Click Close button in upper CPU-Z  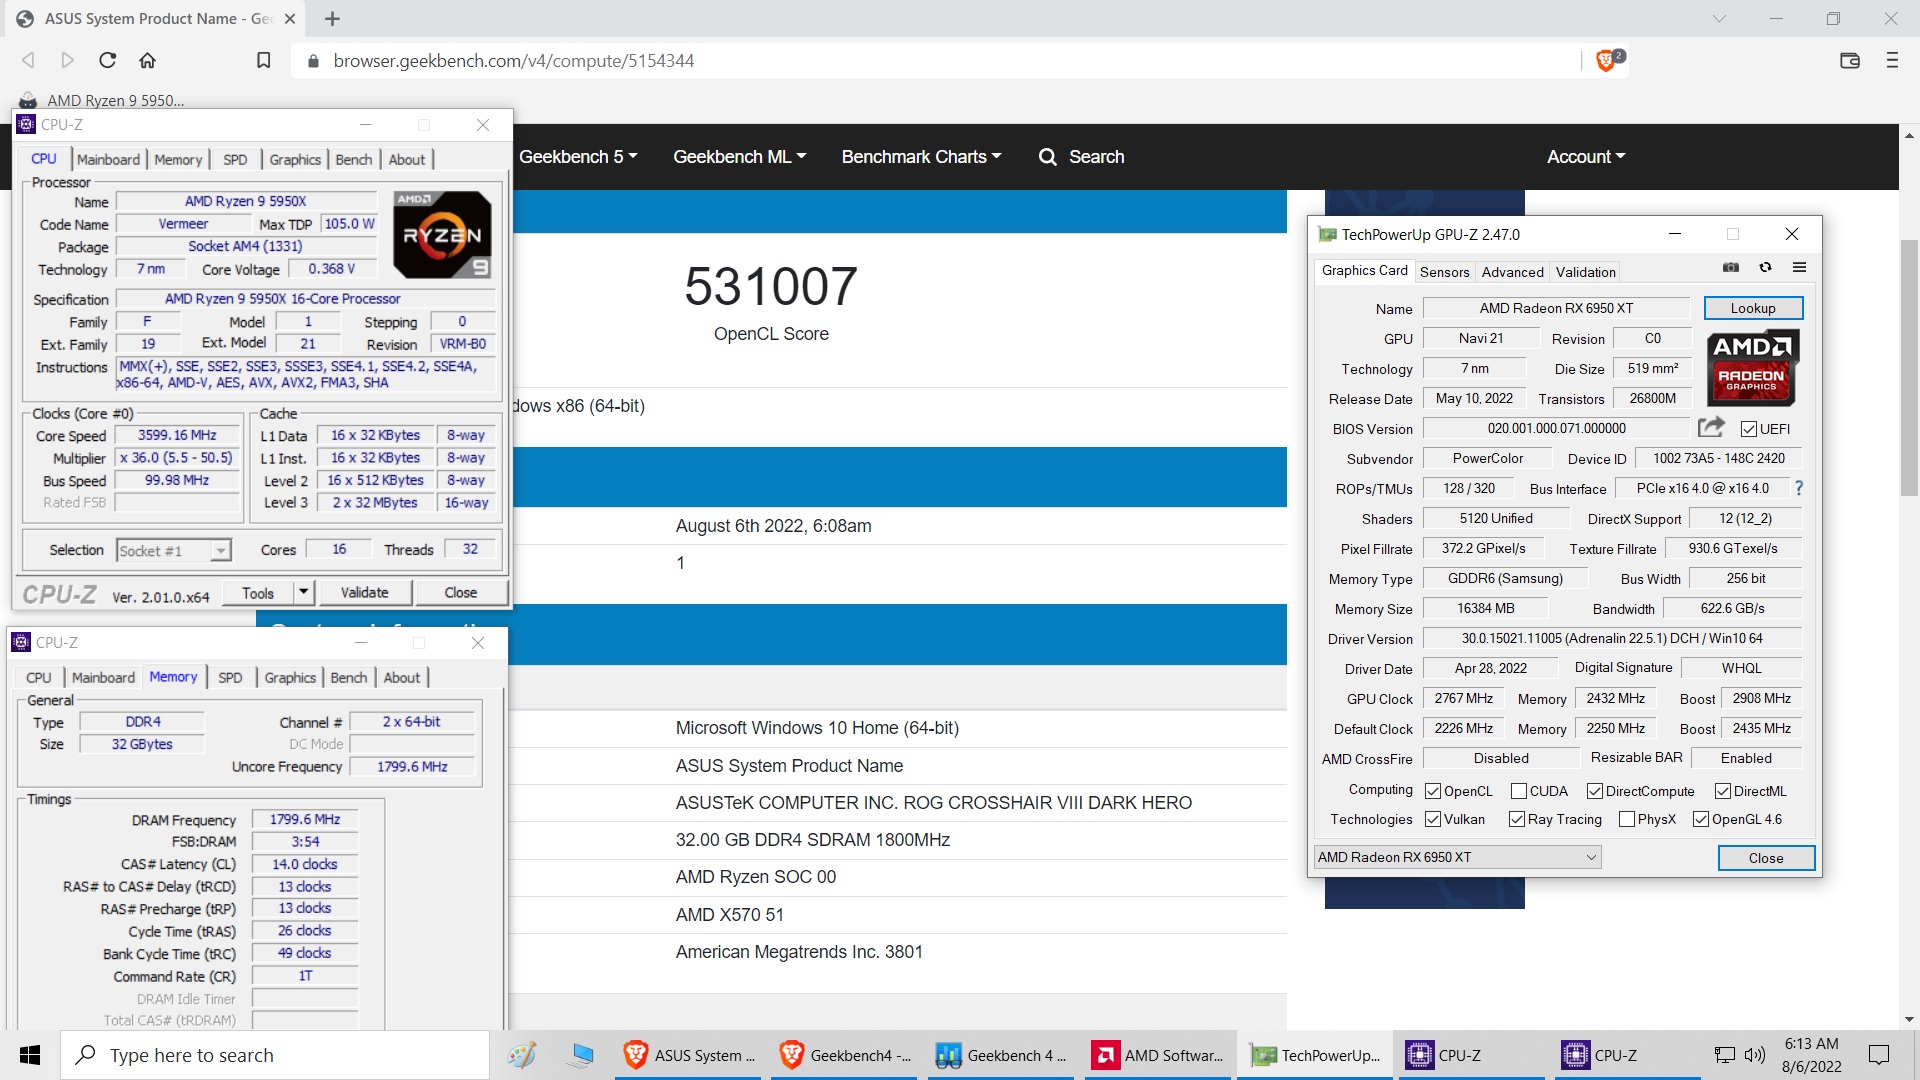tap(460, 592)
